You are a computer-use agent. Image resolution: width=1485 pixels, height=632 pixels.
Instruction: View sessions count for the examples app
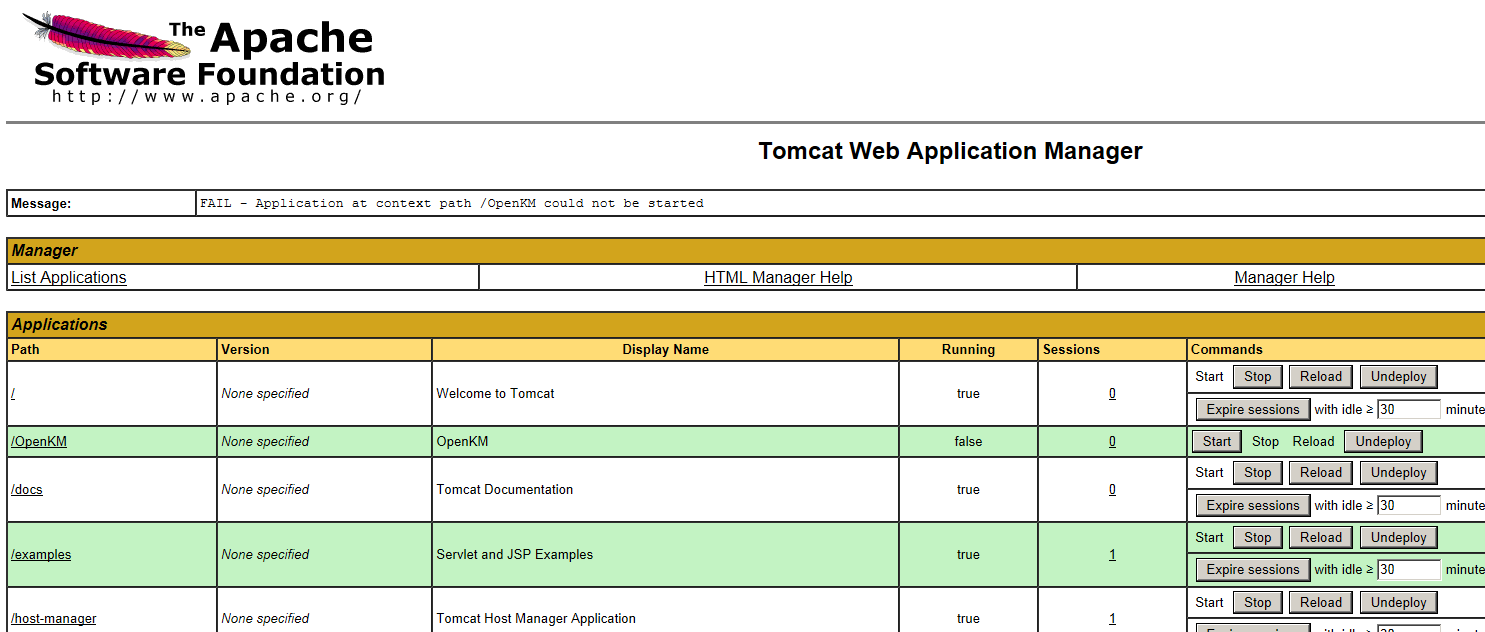(1112, 553)
